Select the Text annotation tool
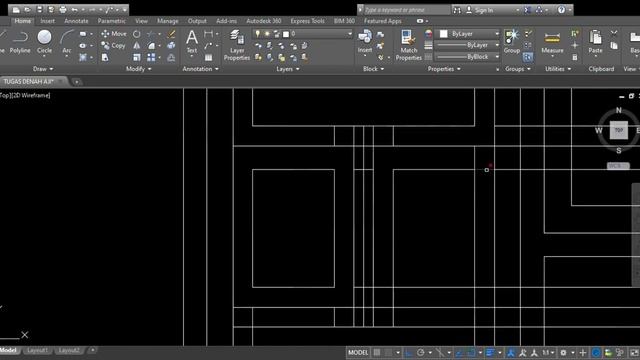This screenshot has width=640, height=360. (192, 42)
